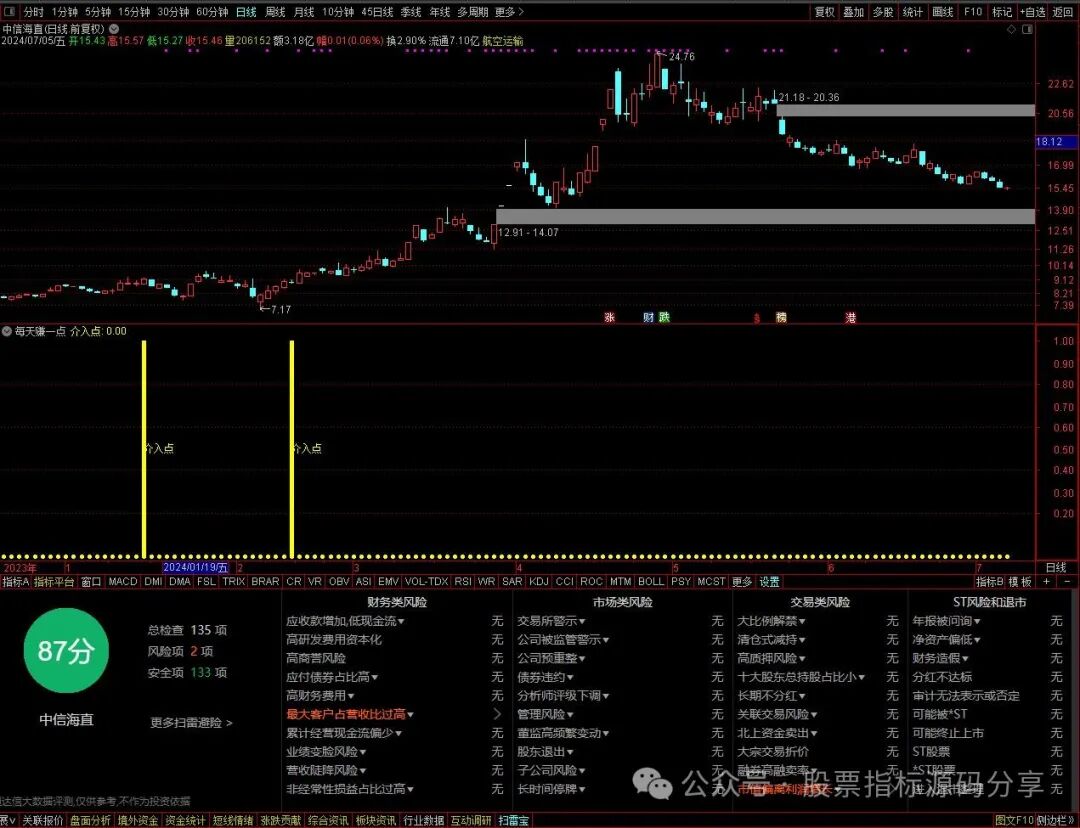Add stock via +自选 button
The width and height of the screenshot is (1080, 828).
(x=1033, y=12)
